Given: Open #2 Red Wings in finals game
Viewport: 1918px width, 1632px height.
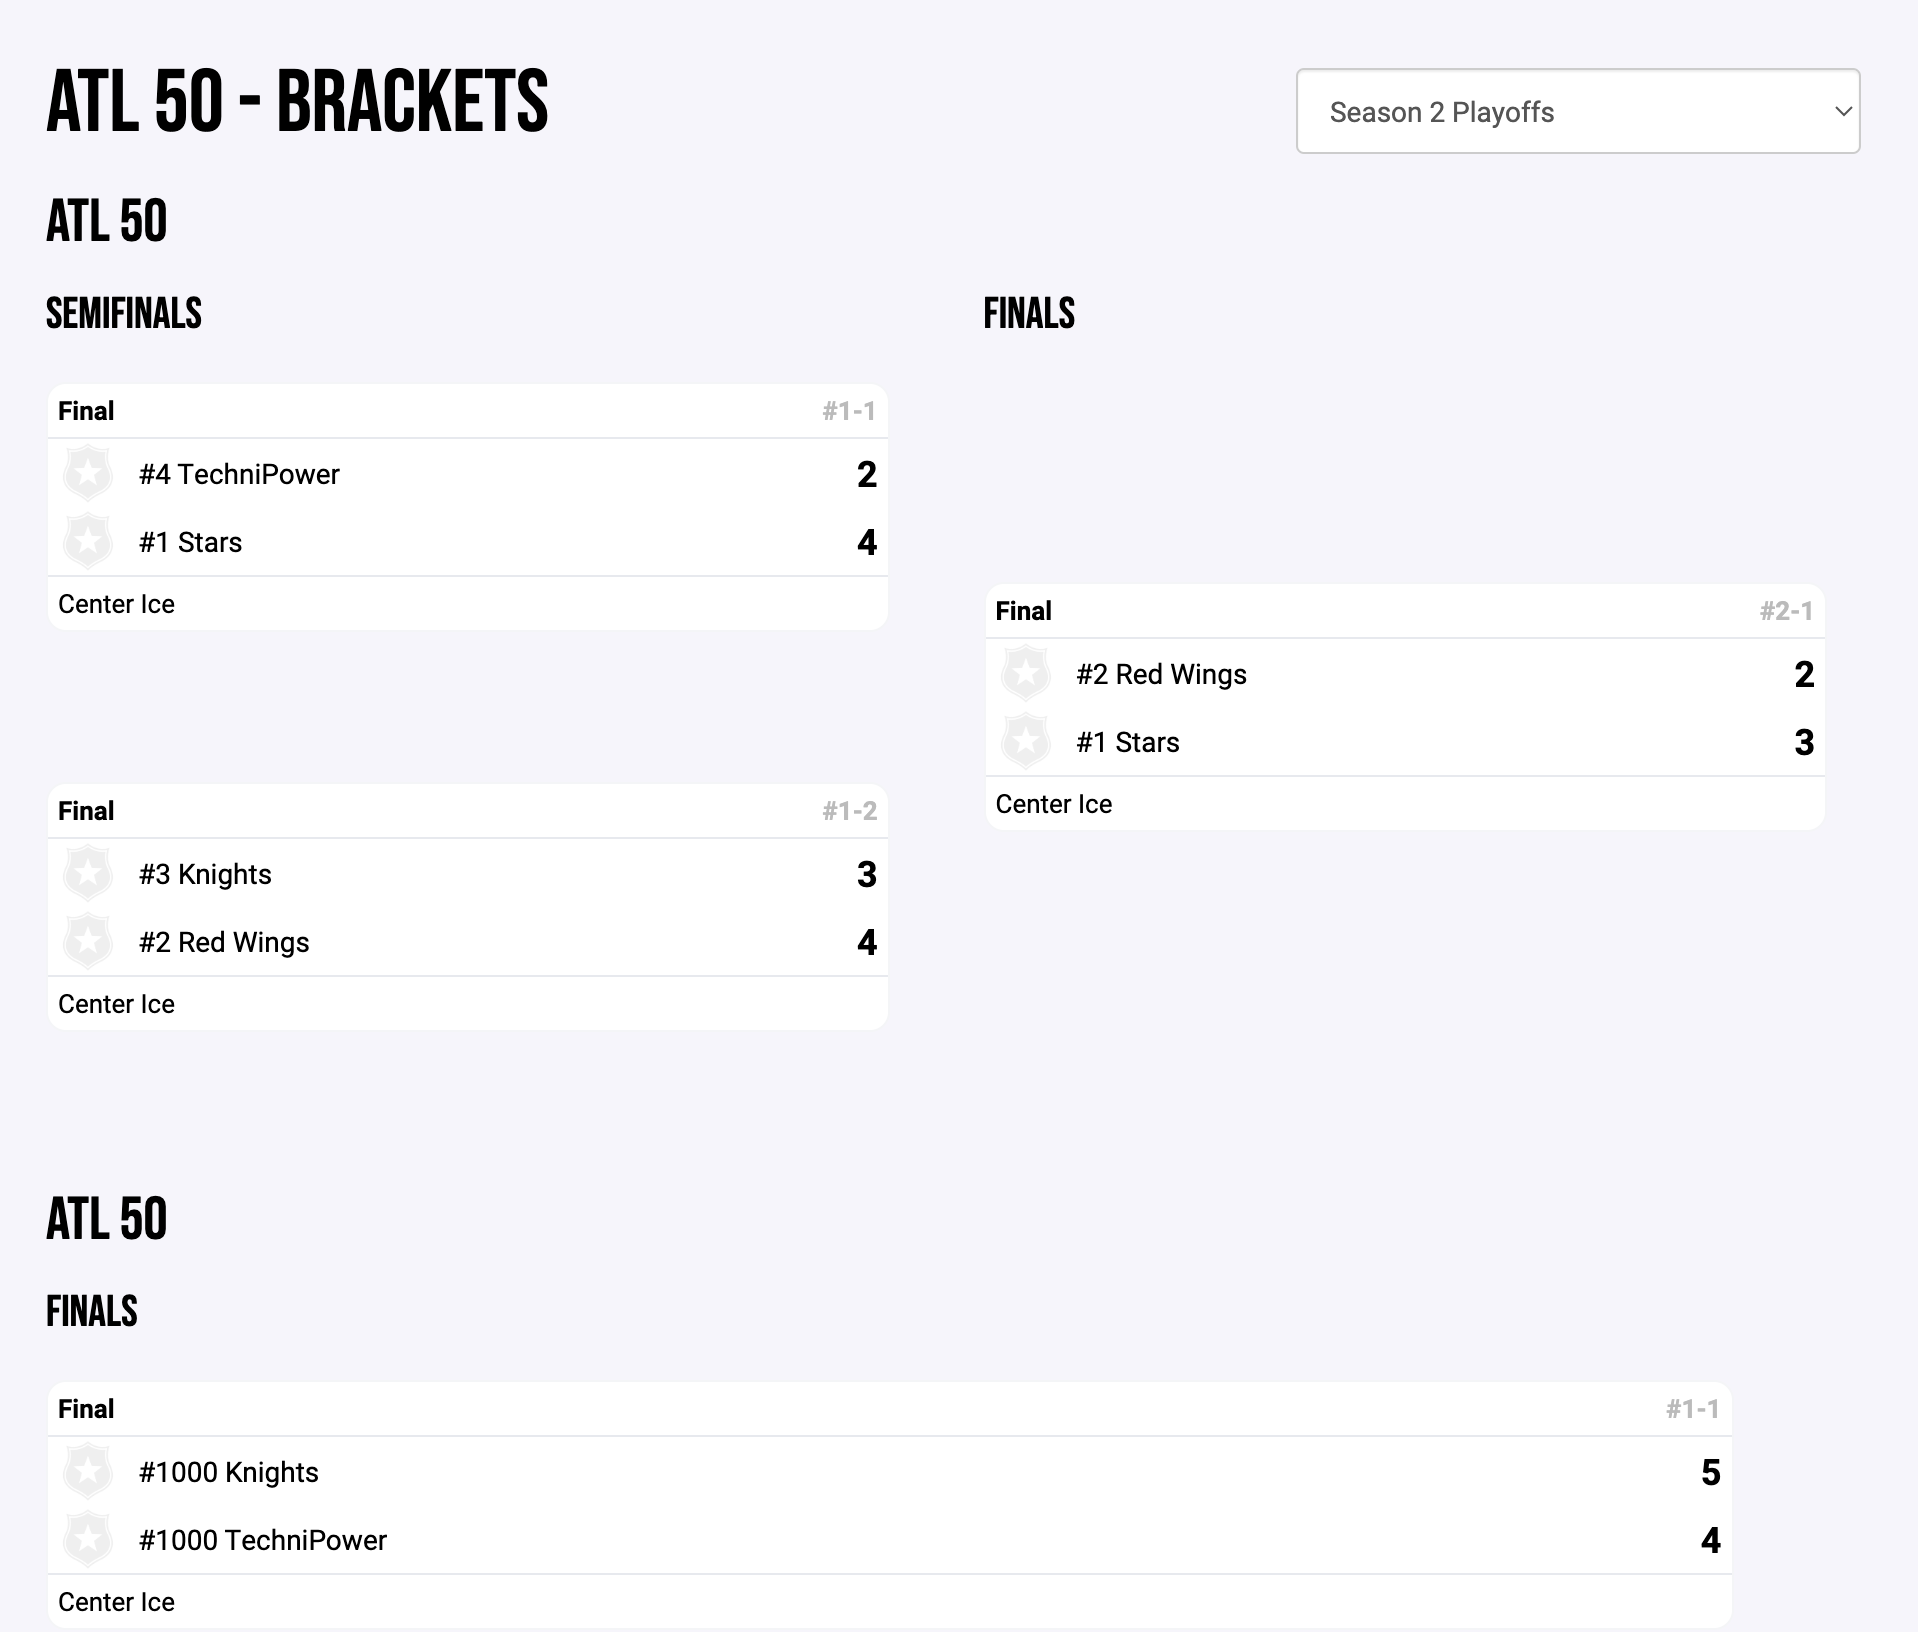Looking at the screenshot, I should coord(1161,674).
